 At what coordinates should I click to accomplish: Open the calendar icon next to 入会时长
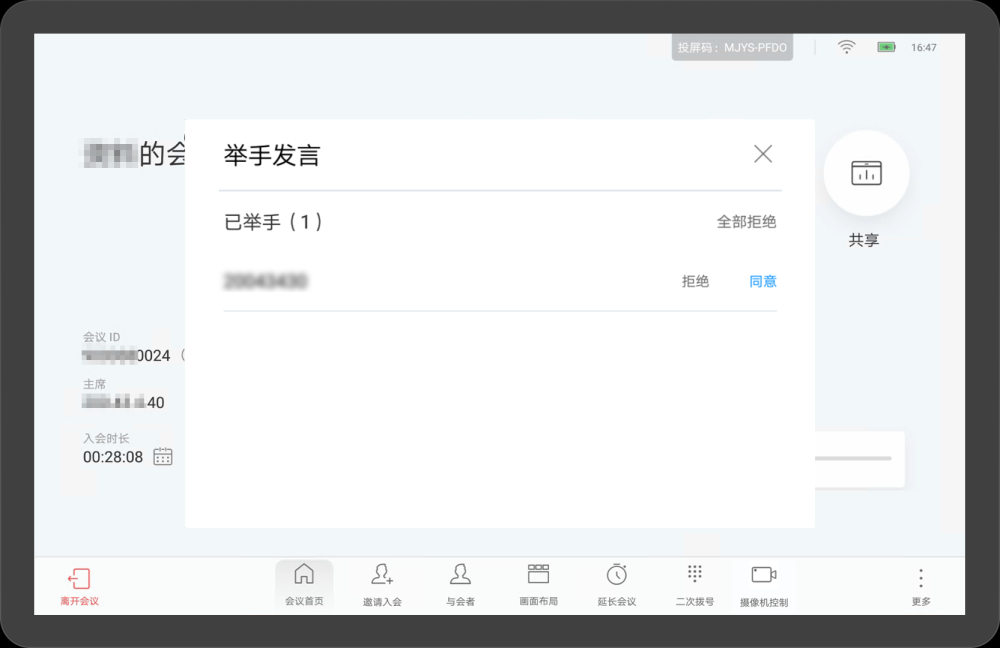pos(162,456)
